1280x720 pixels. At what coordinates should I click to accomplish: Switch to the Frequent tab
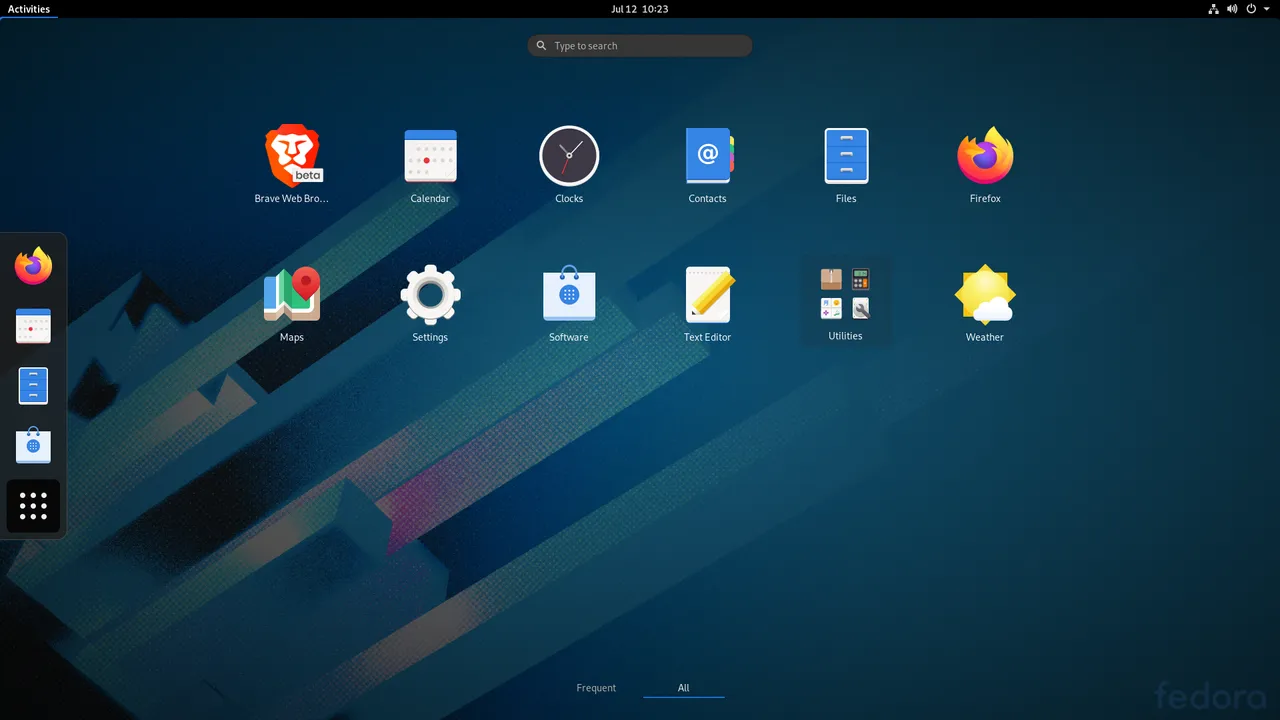pyautogui.click(x=596, y=688)
